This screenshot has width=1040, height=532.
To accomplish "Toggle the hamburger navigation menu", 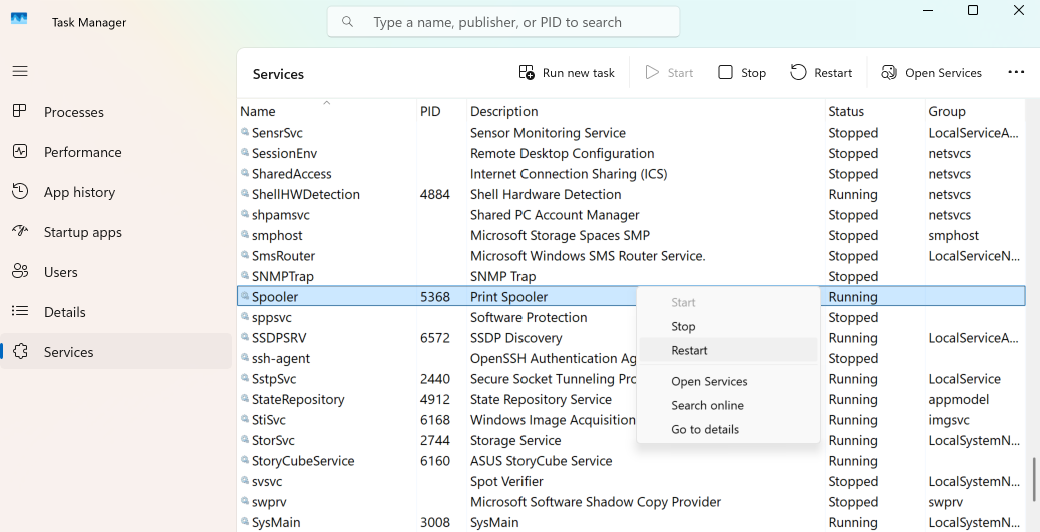I will (20, 71).
